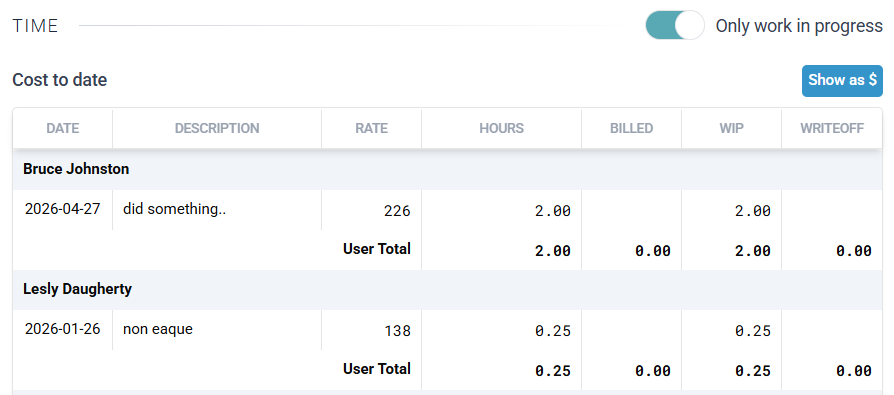Click the TIME section heading
The image size is (894, 395).
tap(35, 26)
